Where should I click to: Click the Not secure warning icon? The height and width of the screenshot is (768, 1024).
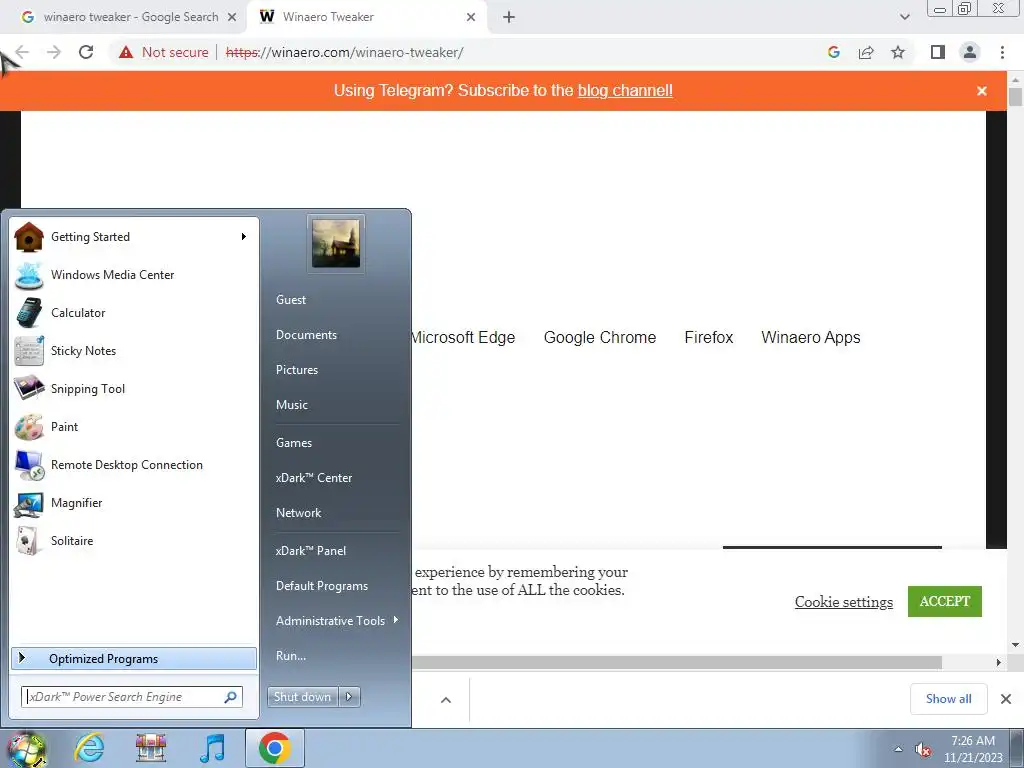click(x=126, y=52)
